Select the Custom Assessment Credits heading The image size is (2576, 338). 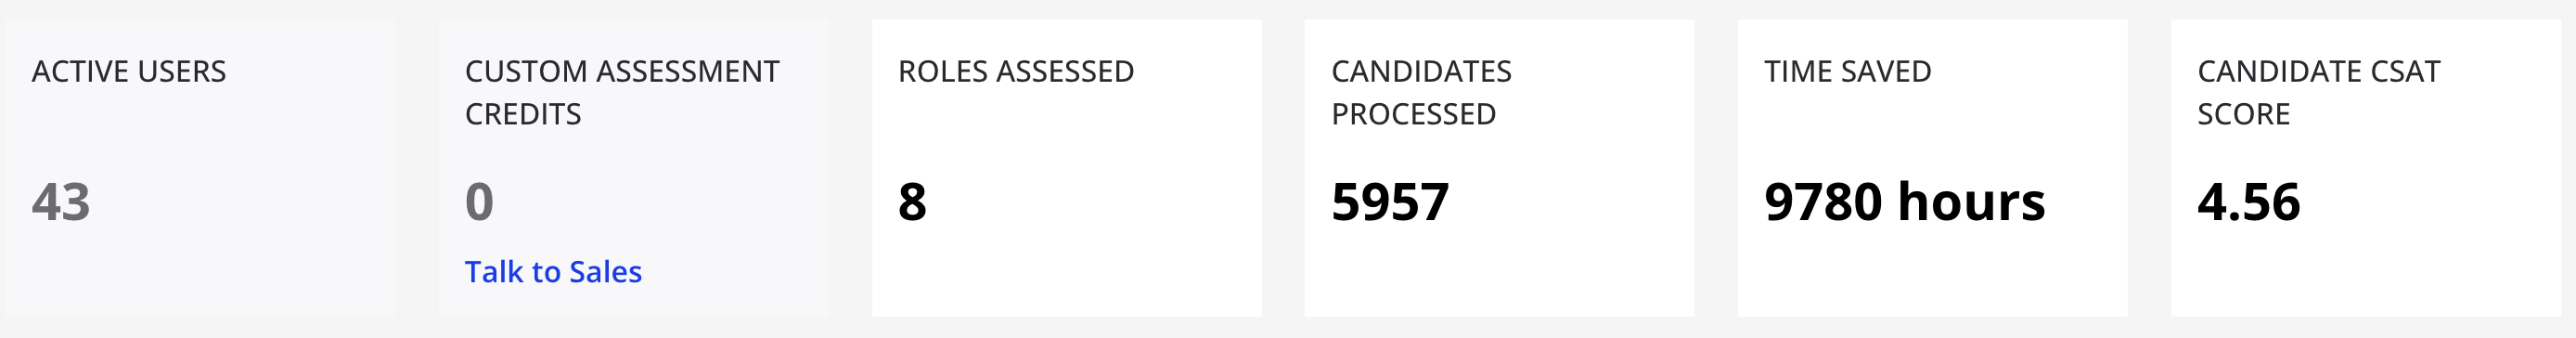tap(622, 93)
